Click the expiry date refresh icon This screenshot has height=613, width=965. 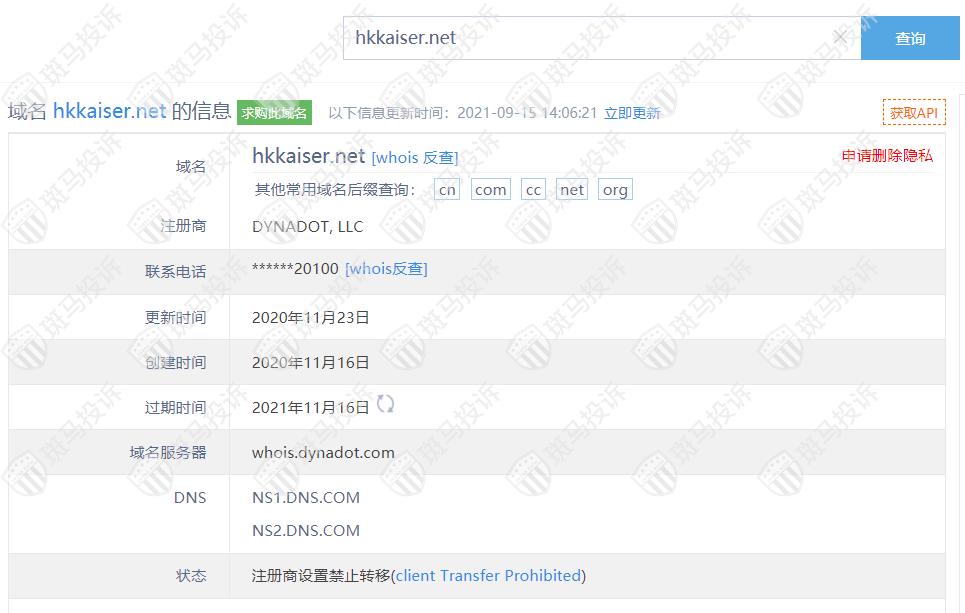pyautogui.click(x=385, y=404)
